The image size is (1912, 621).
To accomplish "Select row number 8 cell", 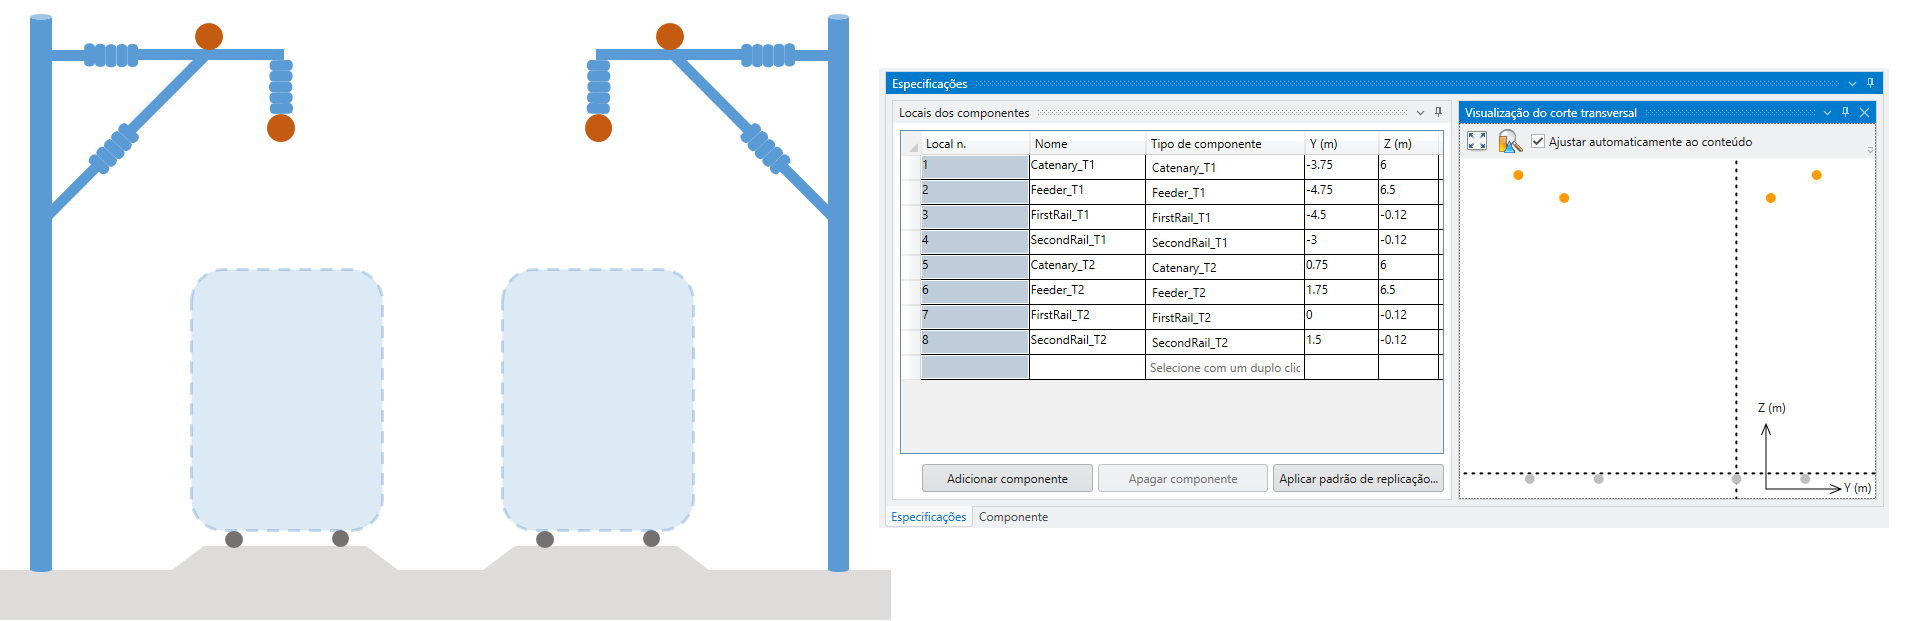I will pos(975,342).
